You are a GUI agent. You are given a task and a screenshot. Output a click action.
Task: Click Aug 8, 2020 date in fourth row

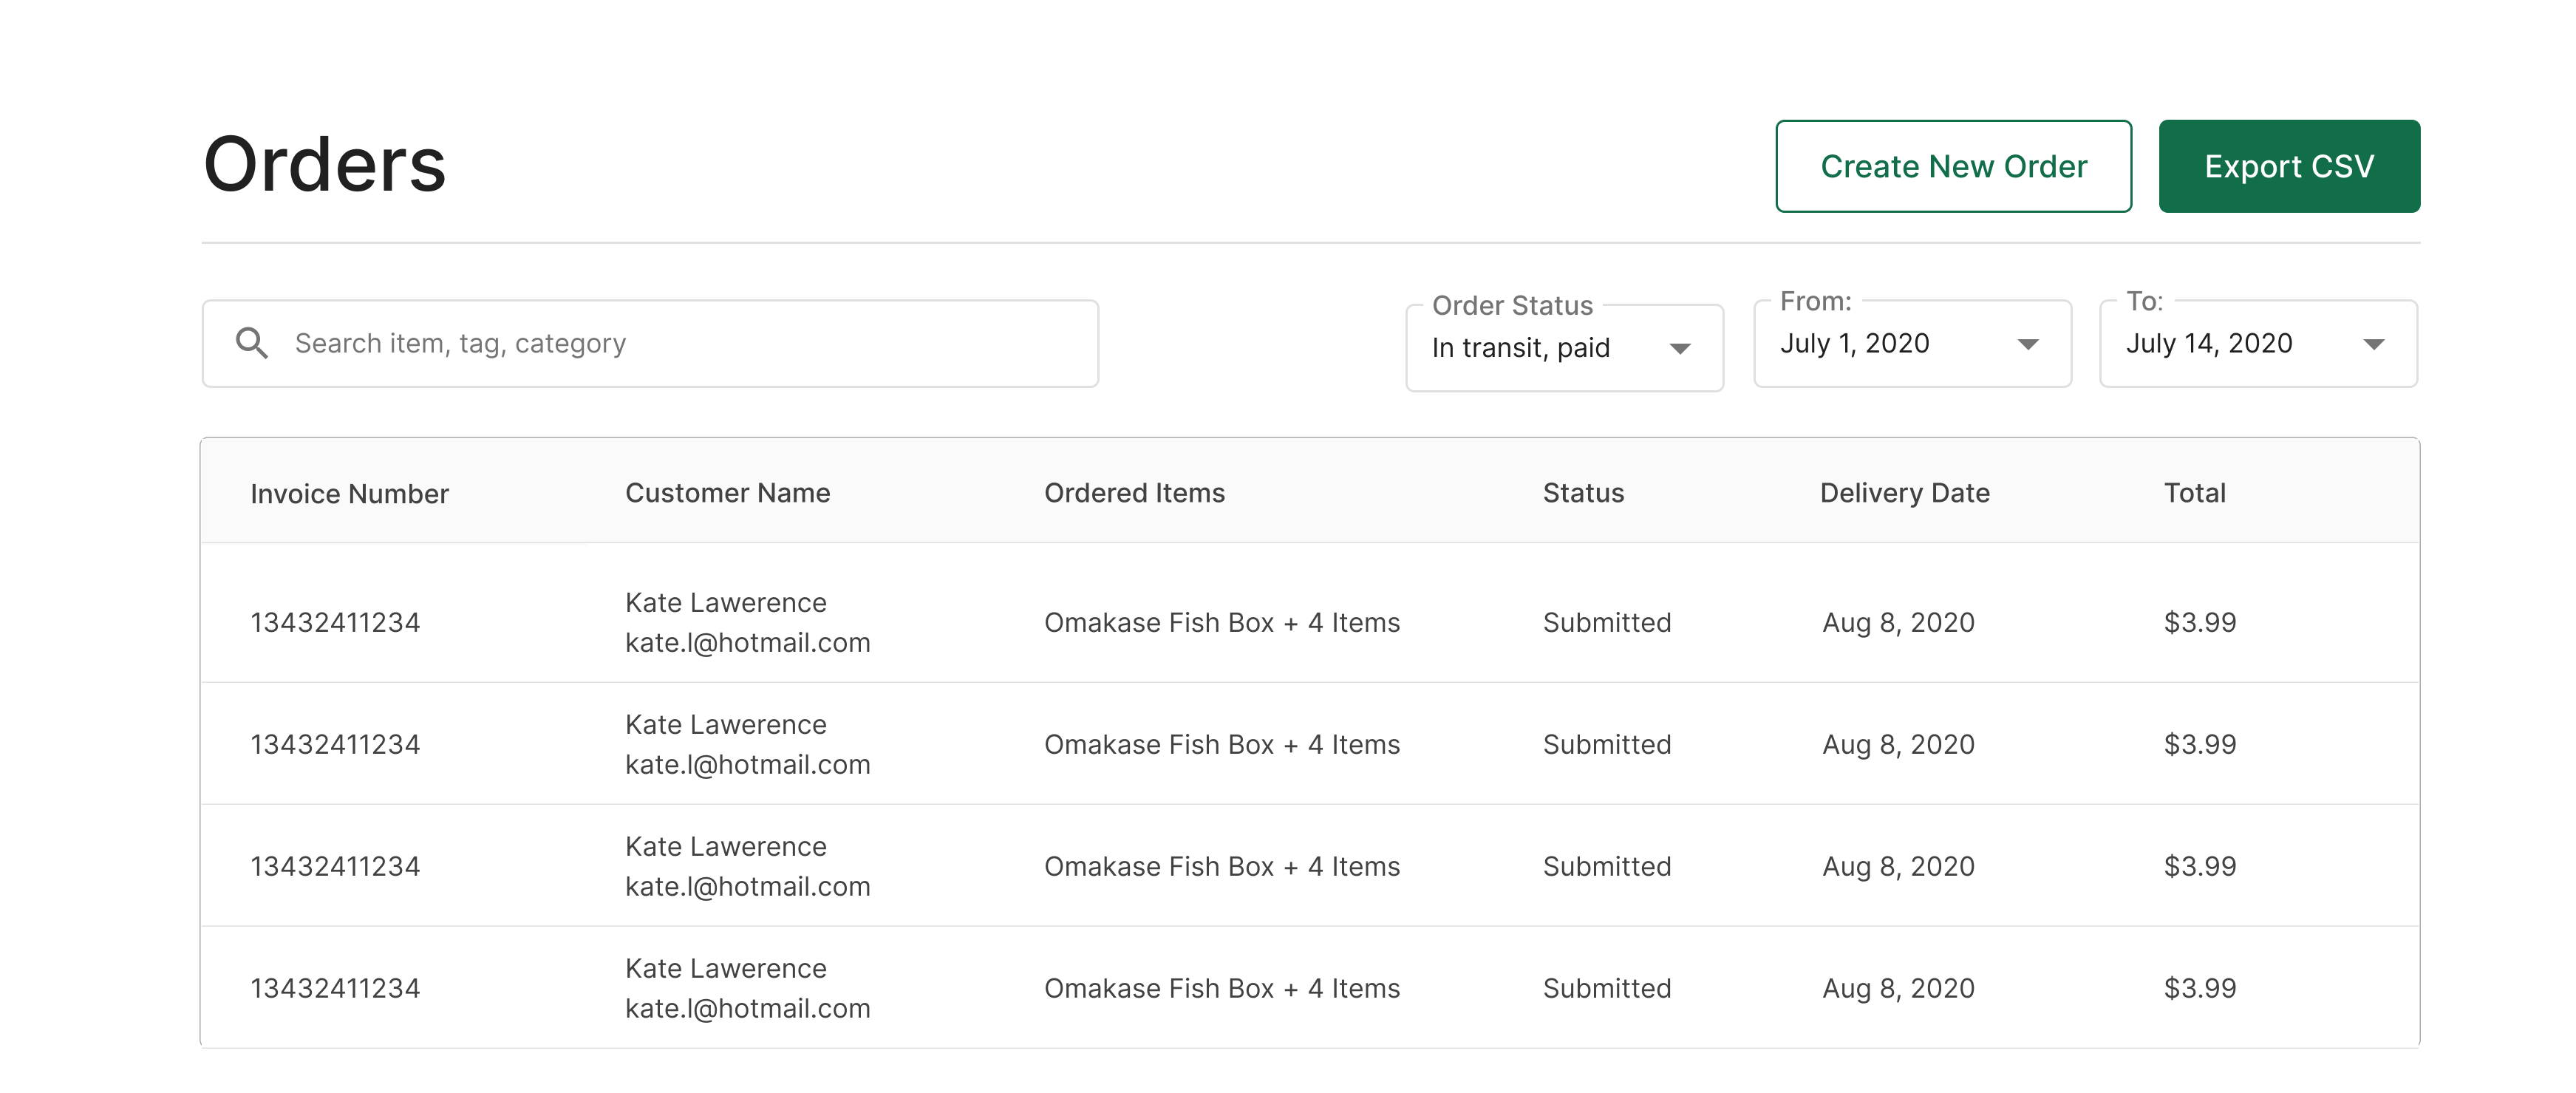pos(1898,988)
